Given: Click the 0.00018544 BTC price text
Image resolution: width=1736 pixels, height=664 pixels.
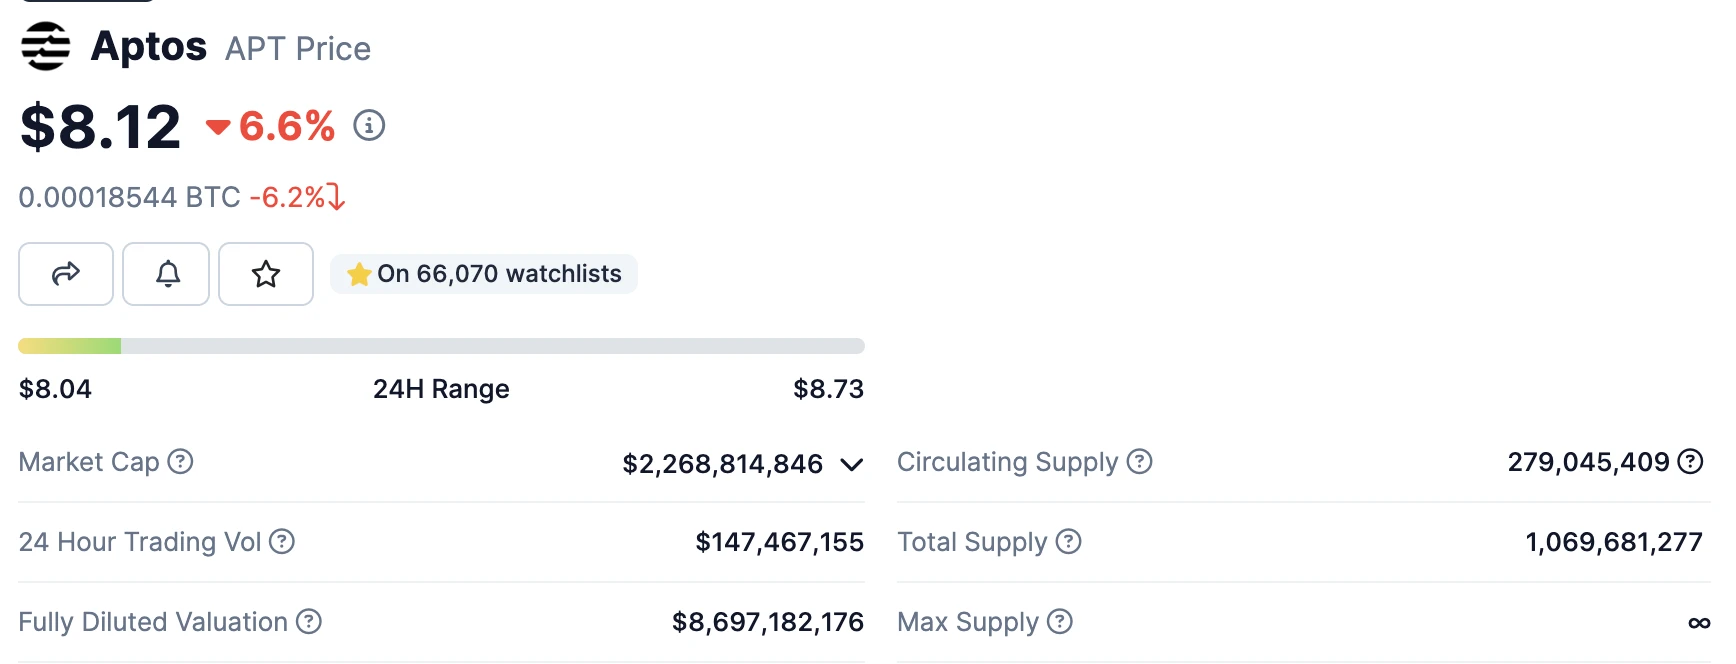Looking at the screenshot, I should pos(130,197).
